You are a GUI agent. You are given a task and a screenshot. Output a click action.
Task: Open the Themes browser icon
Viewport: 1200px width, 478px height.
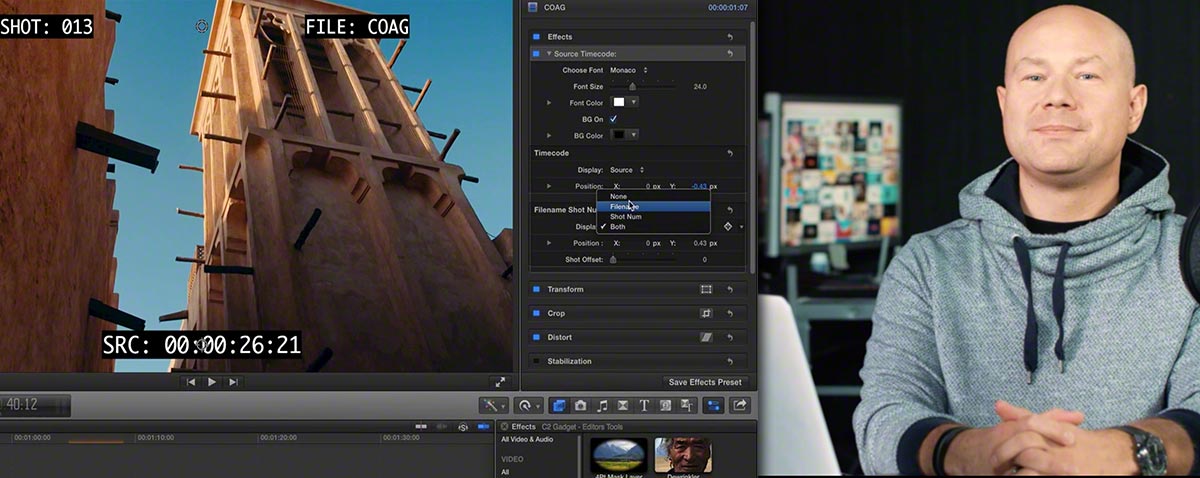tap(687, 405)
